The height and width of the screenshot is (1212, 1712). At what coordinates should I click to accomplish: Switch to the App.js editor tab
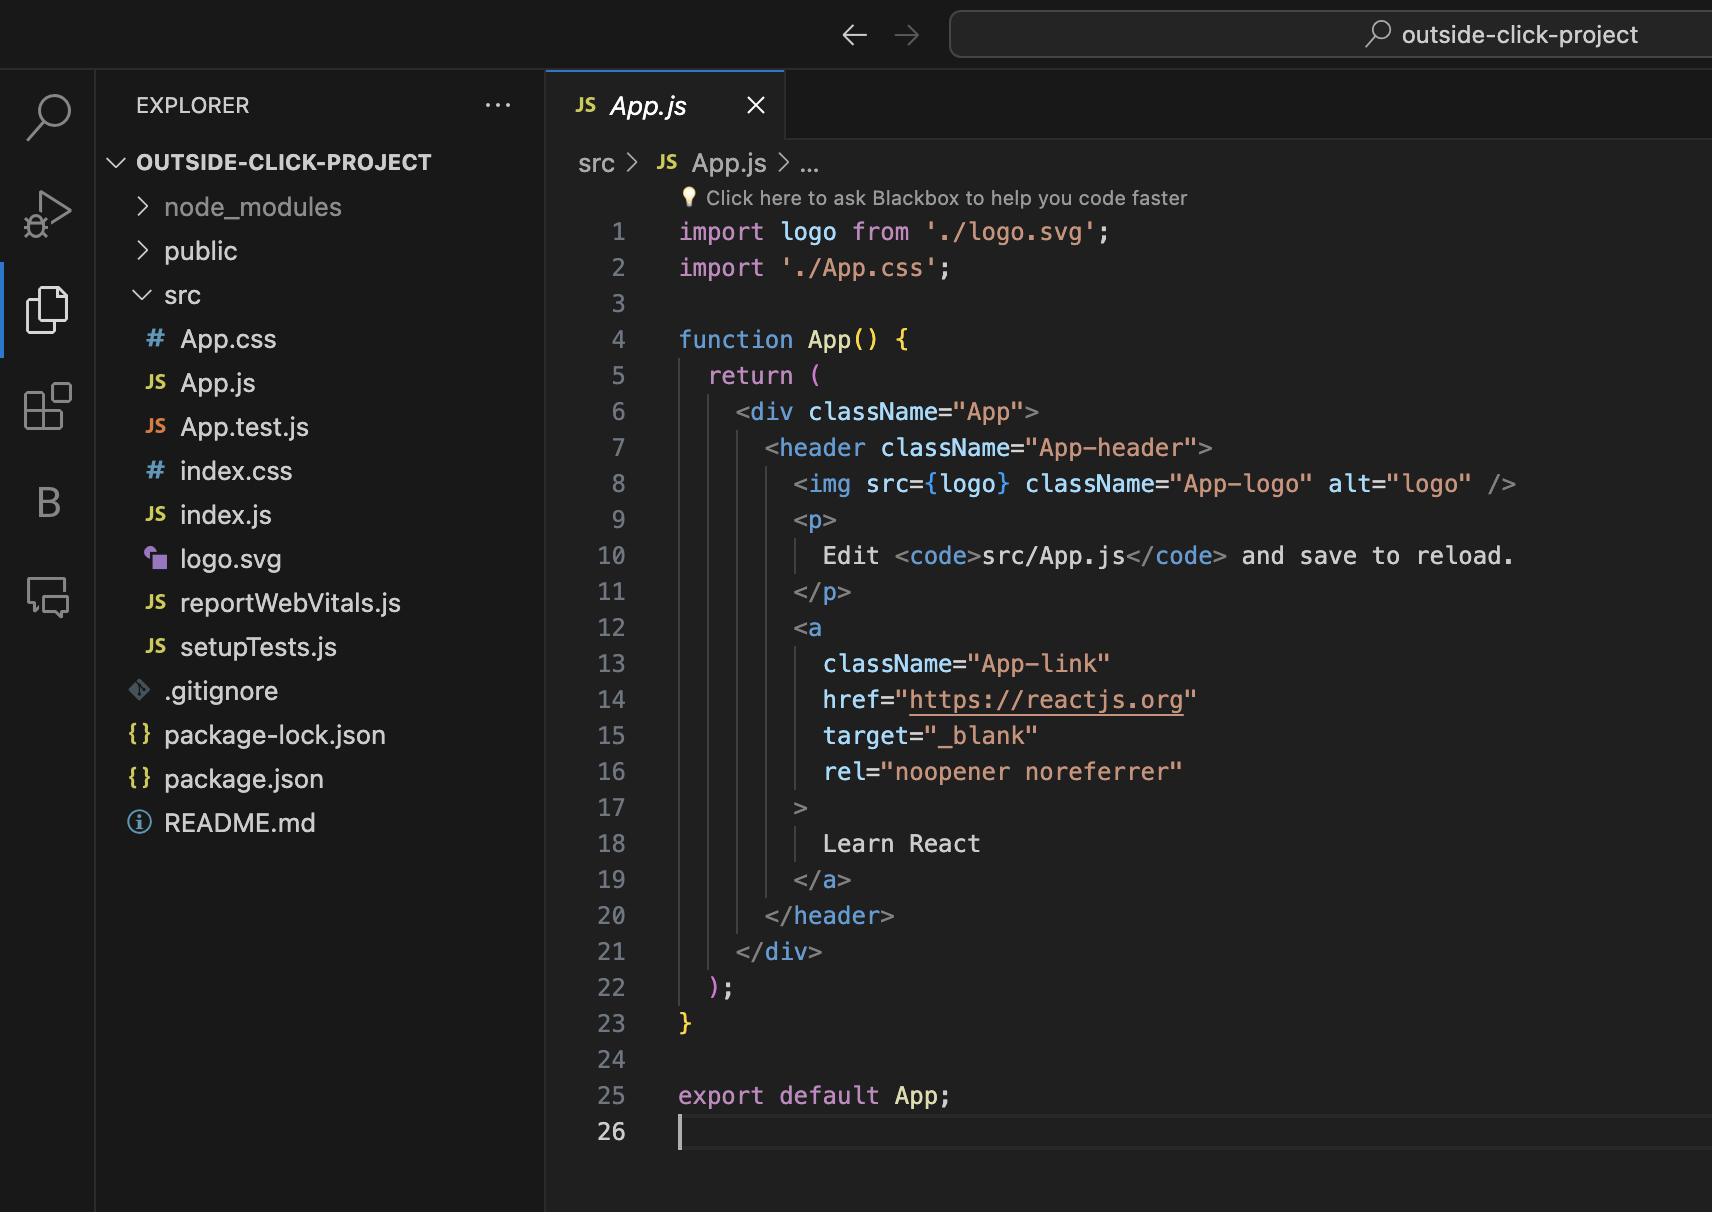pyautogui.click(x=647, y=106)
